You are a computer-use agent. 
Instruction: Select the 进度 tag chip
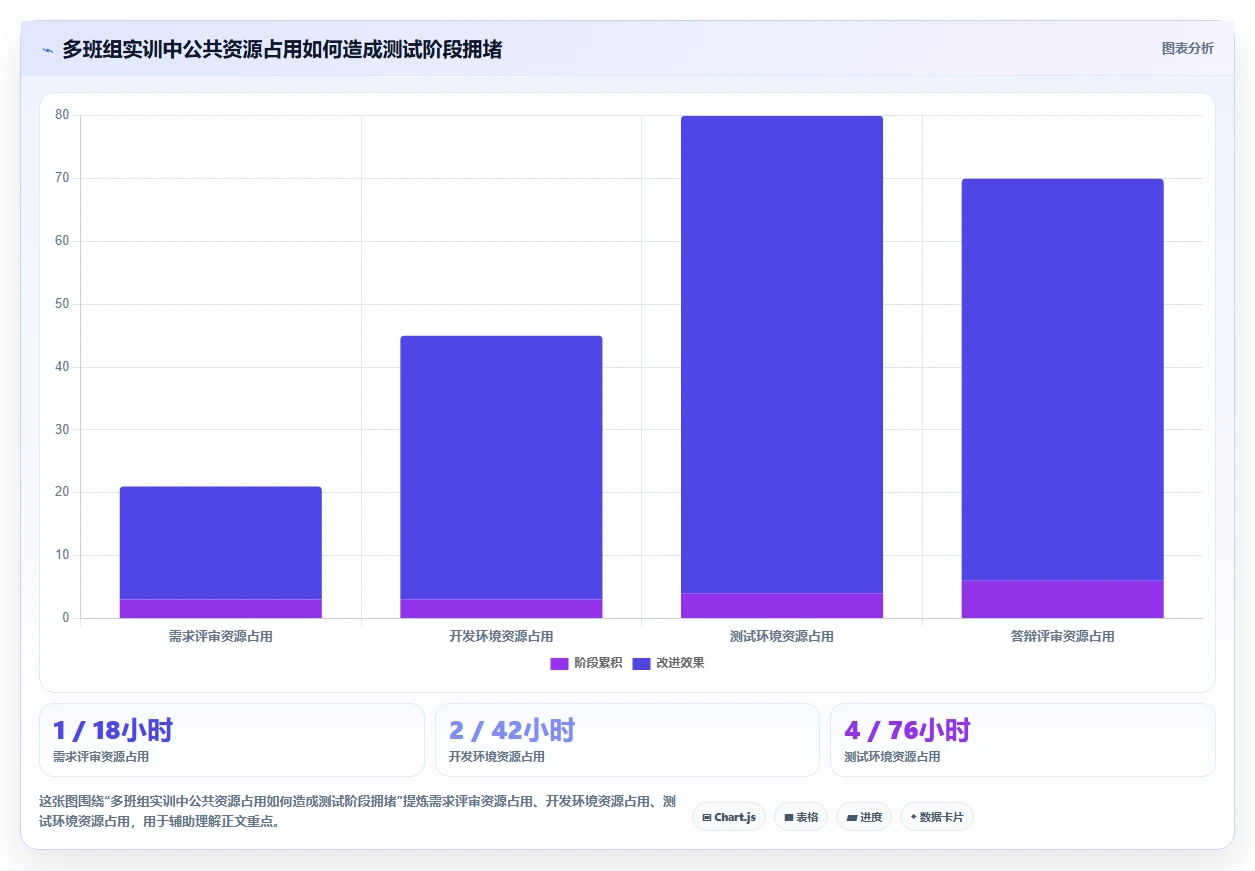coord(864,817)
